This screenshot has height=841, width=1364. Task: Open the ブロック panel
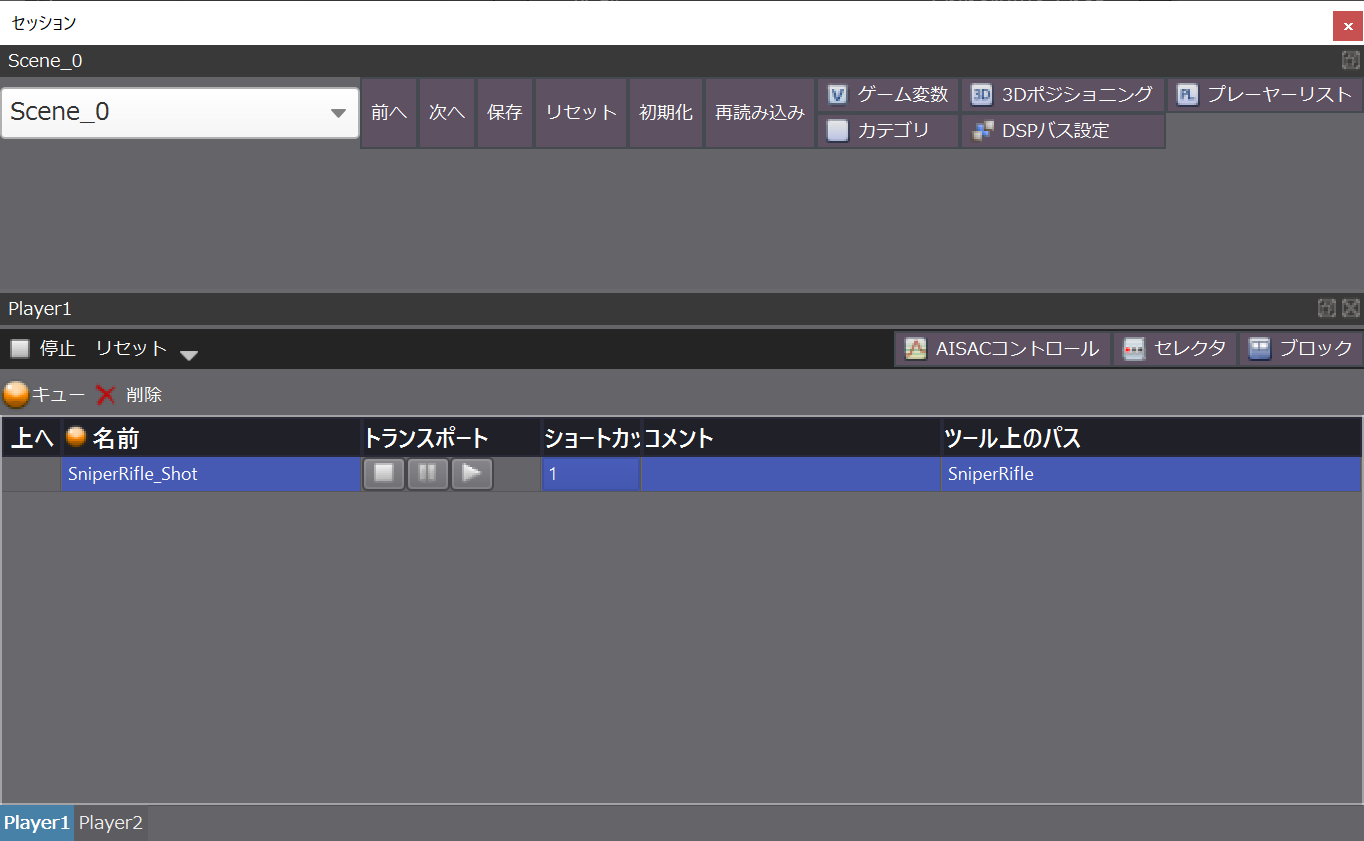[1301, 349]
